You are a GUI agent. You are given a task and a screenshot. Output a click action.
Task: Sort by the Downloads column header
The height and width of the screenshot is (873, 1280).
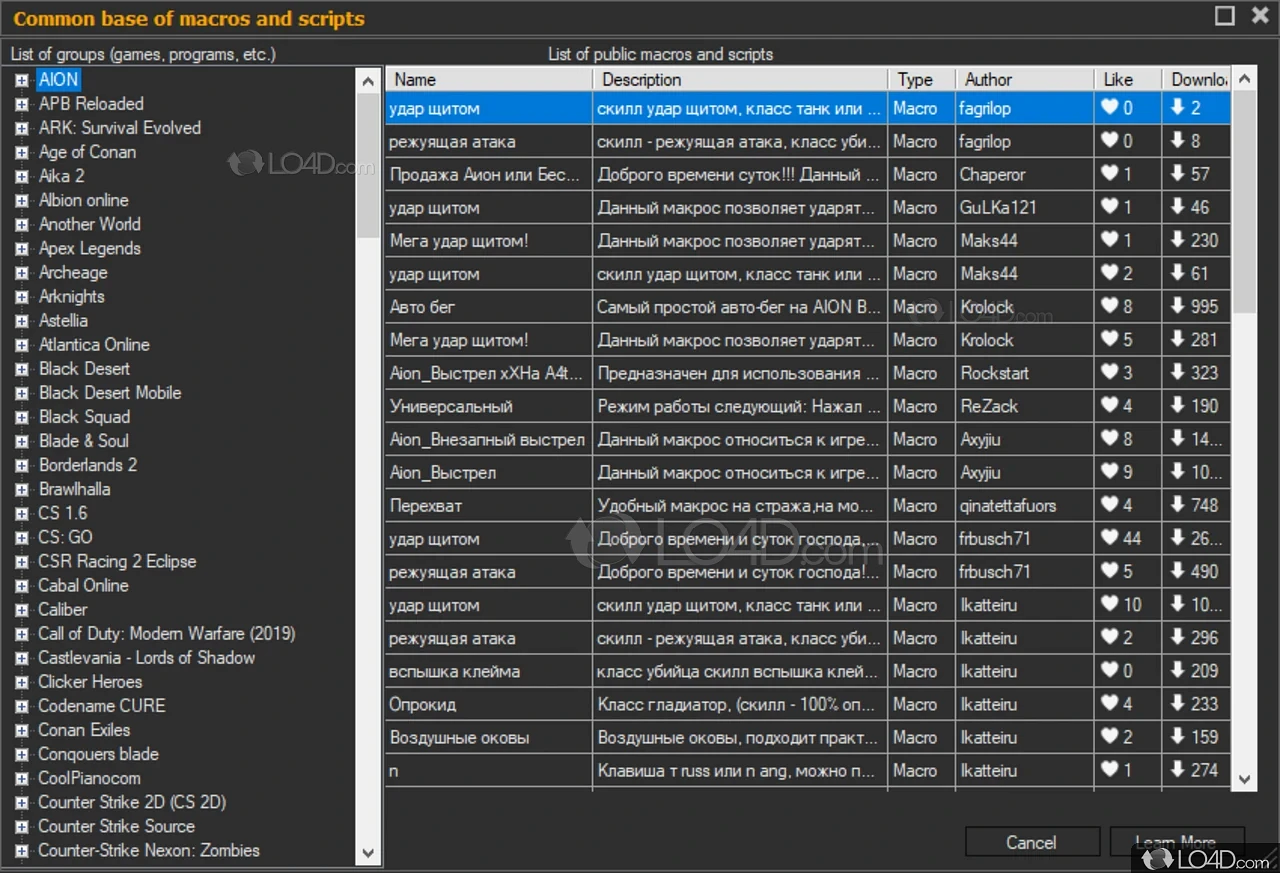pyautogui.click(x=1197, y=79)
